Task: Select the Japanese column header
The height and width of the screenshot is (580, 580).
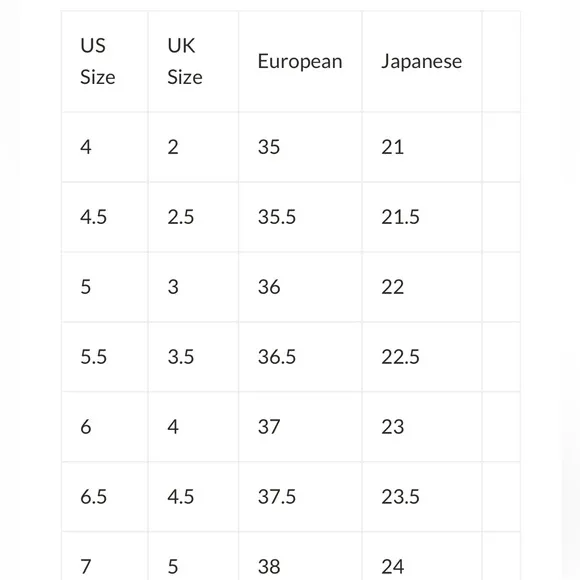Action: [422, 61]
